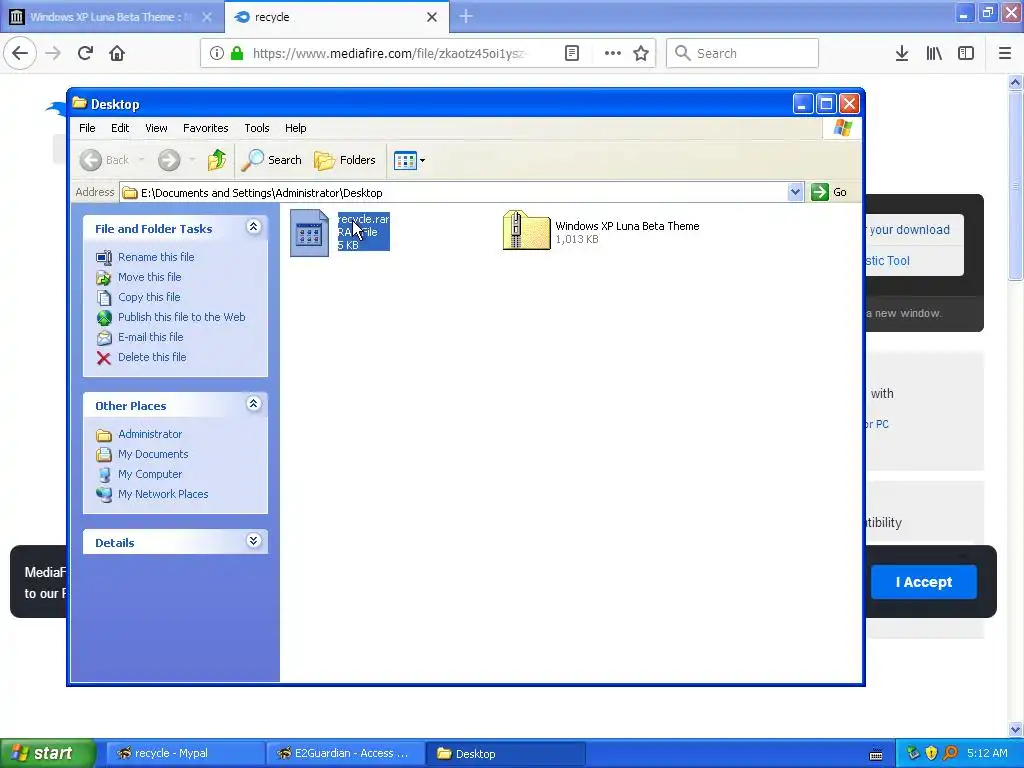Open the browser Library icon

[x=934, y=53]
